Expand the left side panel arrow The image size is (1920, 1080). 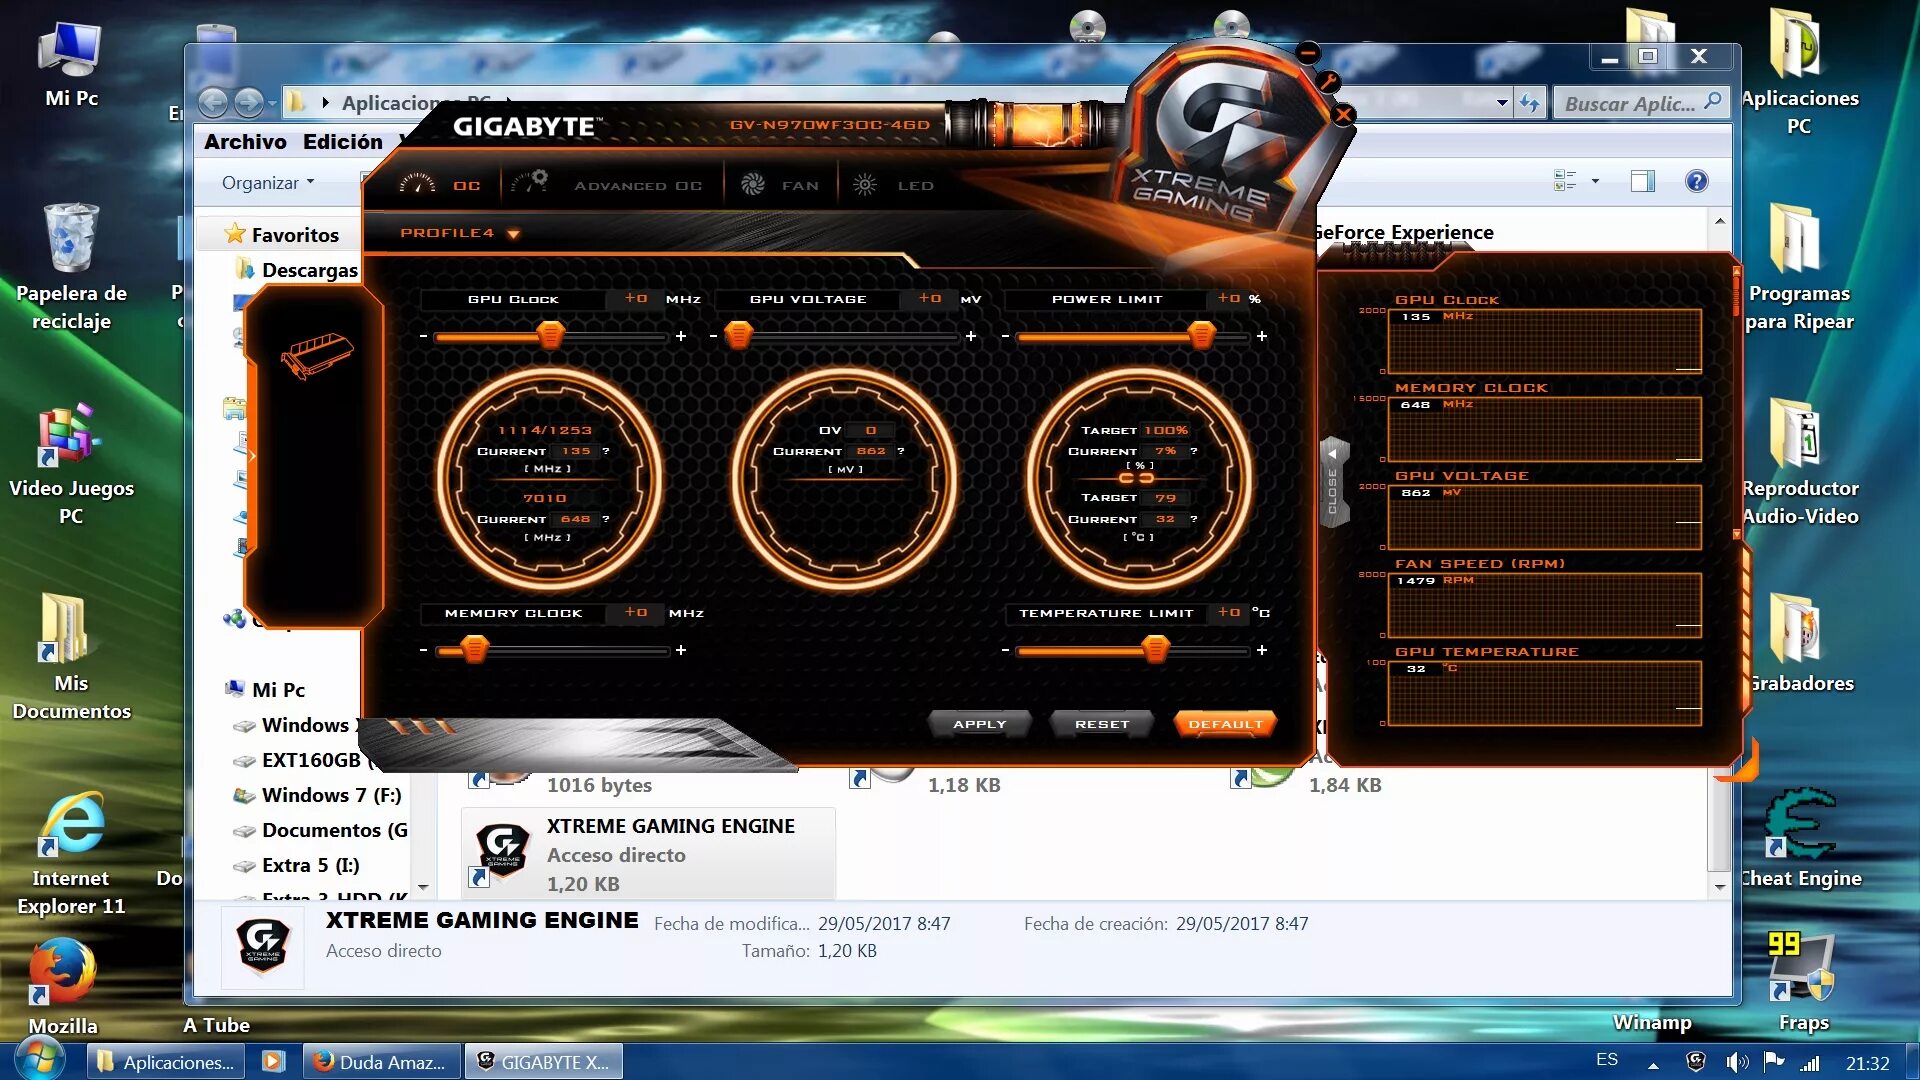pyautogui.click(x=252, y=456)
